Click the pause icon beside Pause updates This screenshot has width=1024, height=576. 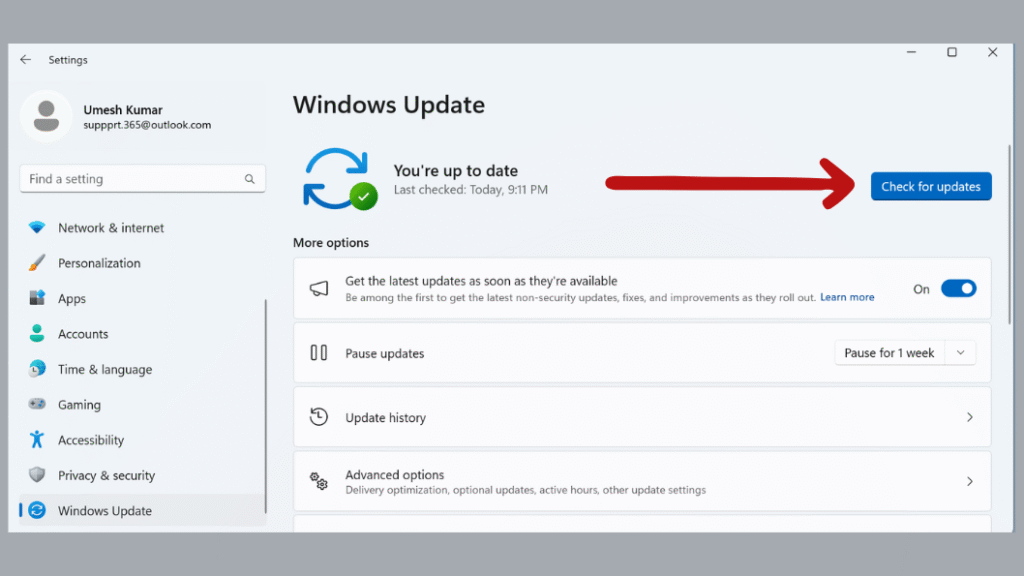[x=319, y=353]
